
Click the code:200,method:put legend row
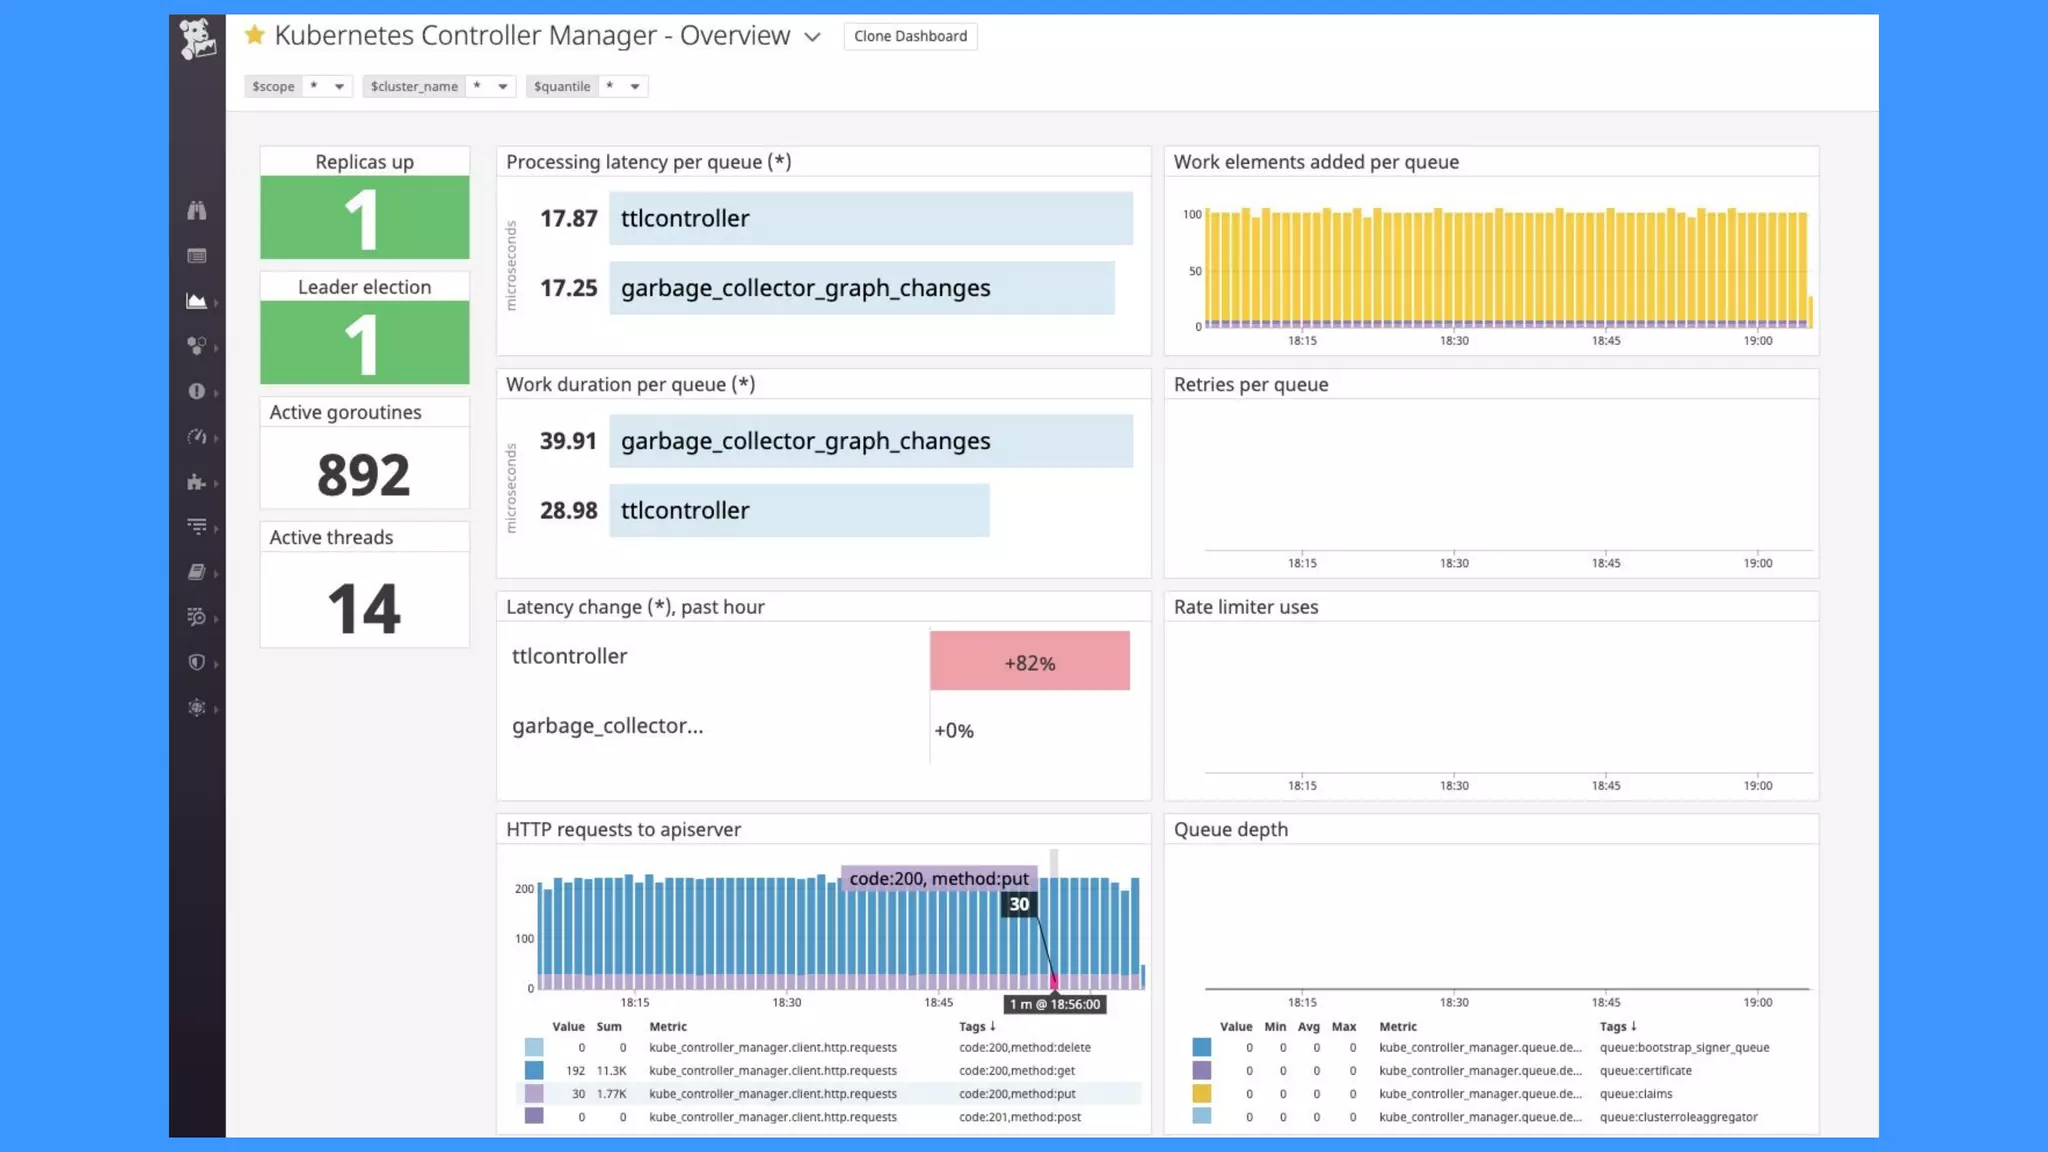pos(830,1093)
